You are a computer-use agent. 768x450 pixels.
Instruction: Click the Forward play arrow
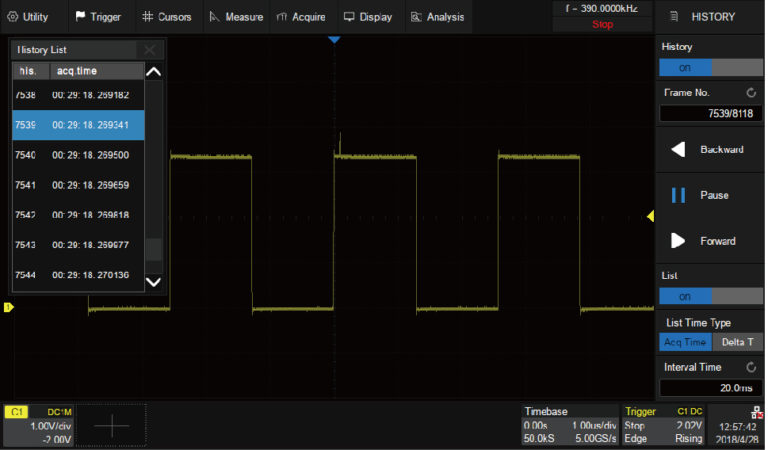click(x=678, y=241)
